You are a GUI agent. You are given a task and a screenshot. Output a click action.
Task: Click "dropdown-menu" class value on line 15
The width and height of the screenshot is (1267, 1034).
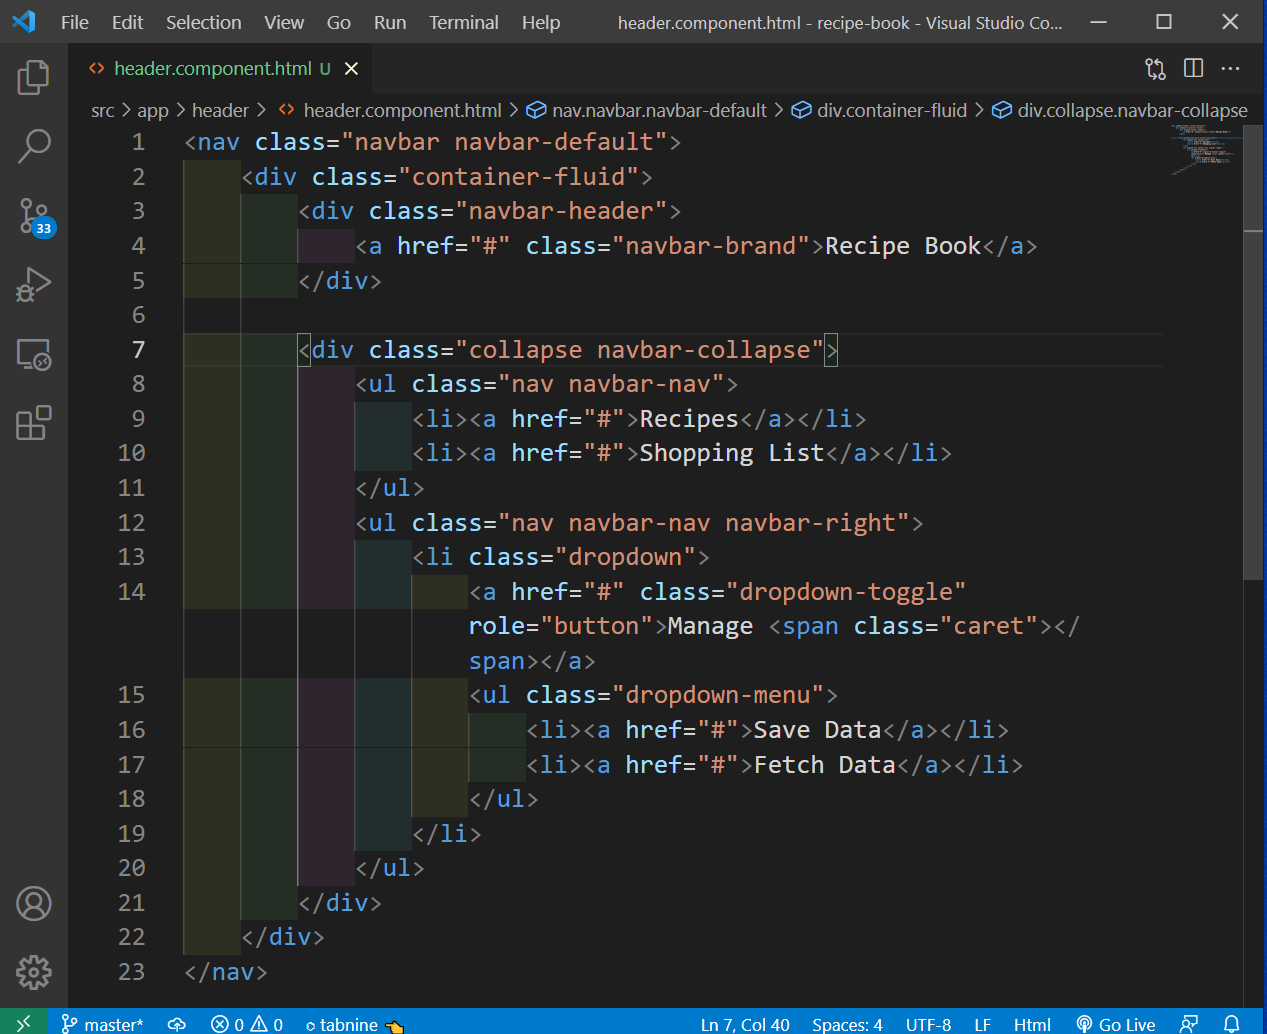tap(718, 695)
